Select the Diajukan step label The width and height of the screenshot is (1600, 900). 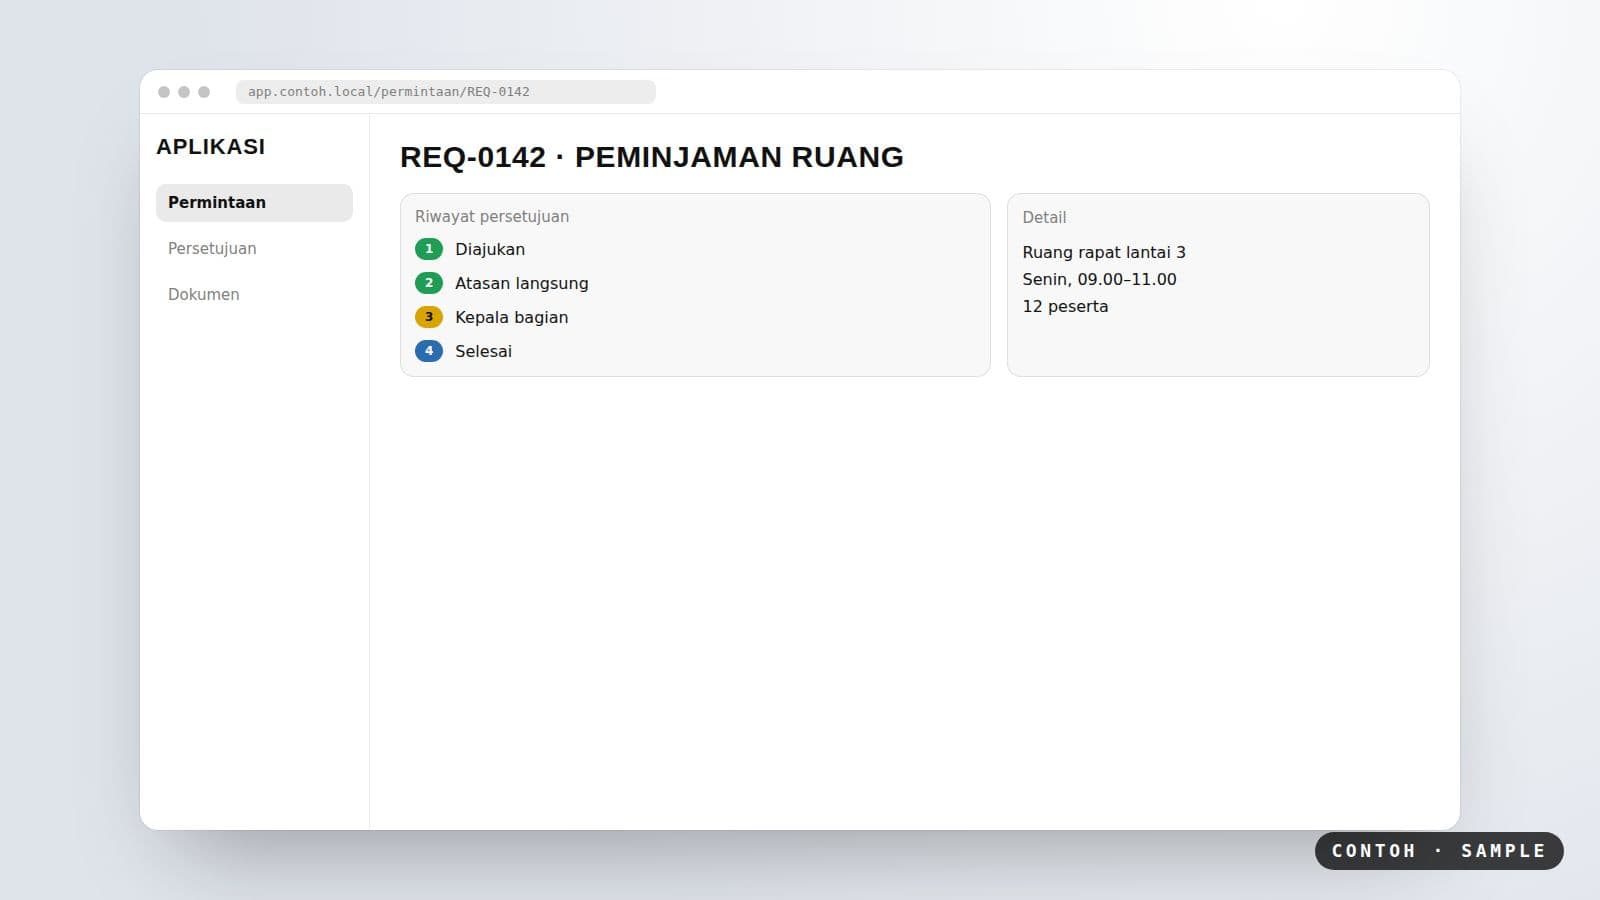coord(490,249)
